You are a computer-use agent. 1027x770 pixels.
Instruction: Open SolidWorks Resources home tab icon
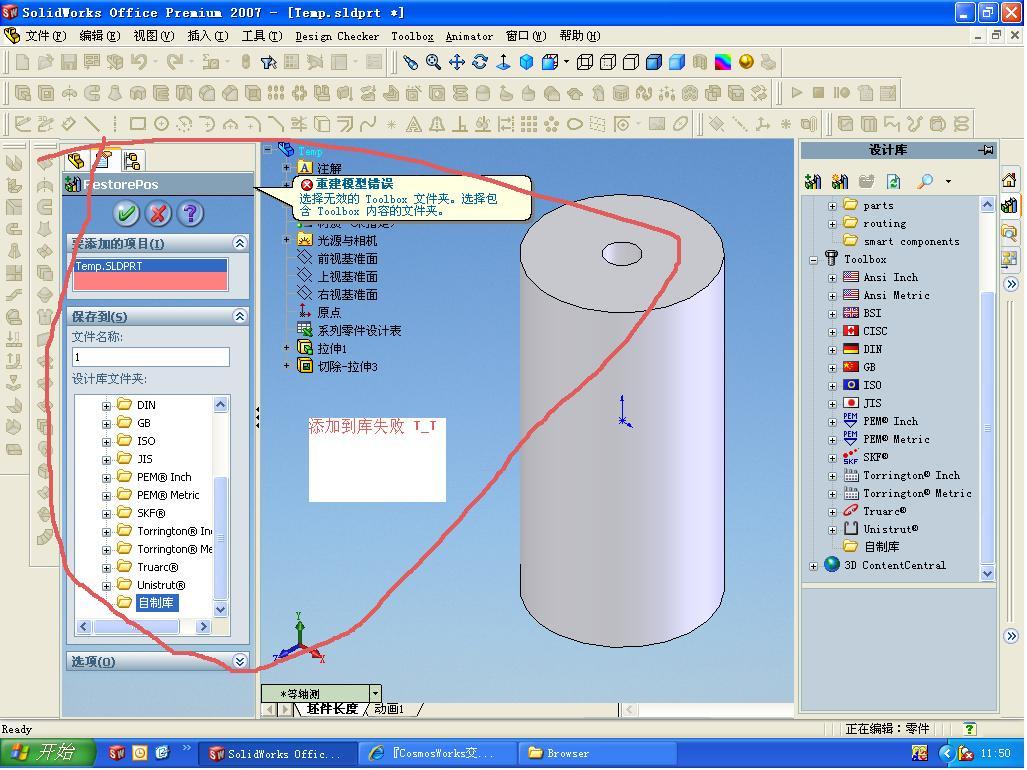coord(1009,179)
